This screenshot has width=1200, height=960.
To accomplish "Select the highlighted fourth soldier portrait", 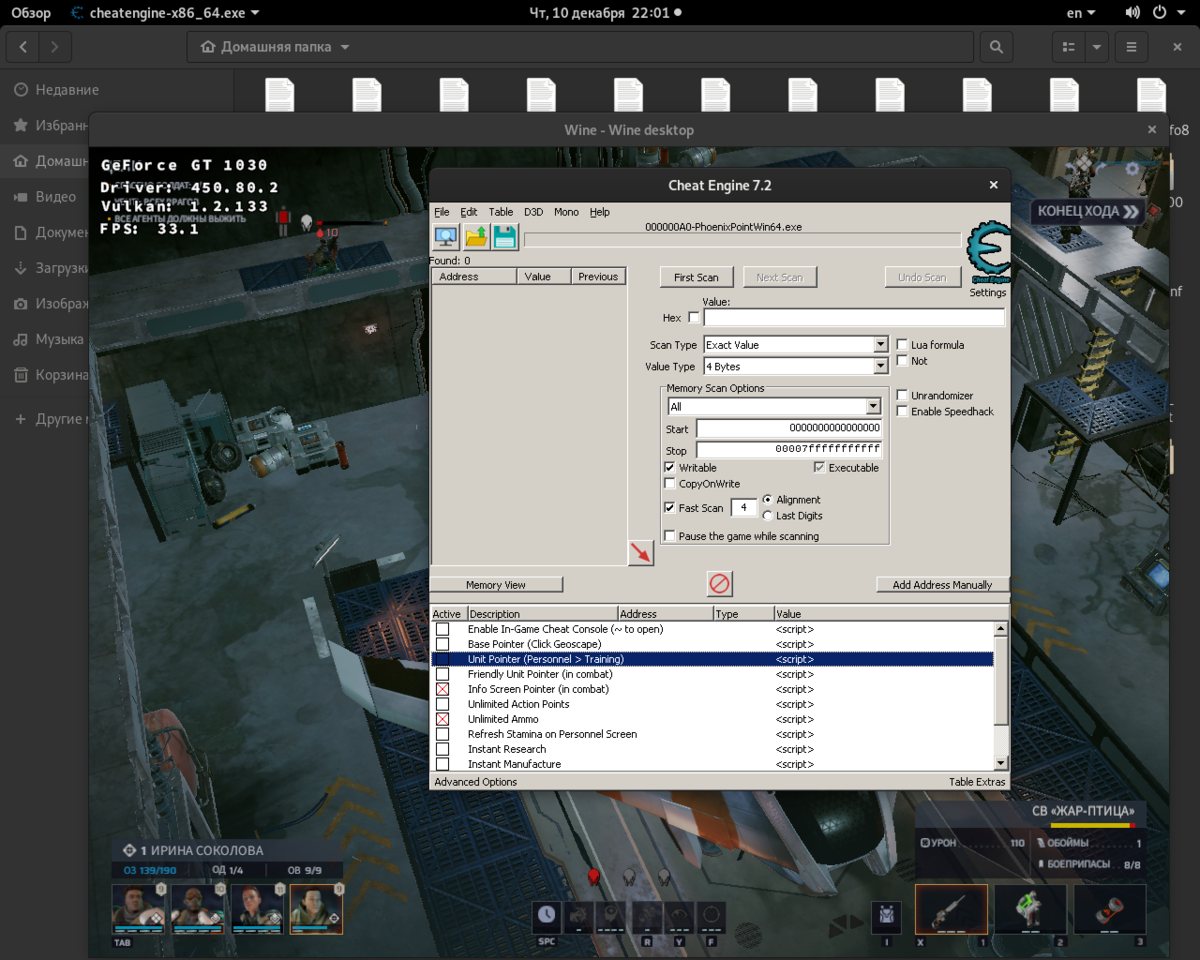I will (317, 909).
